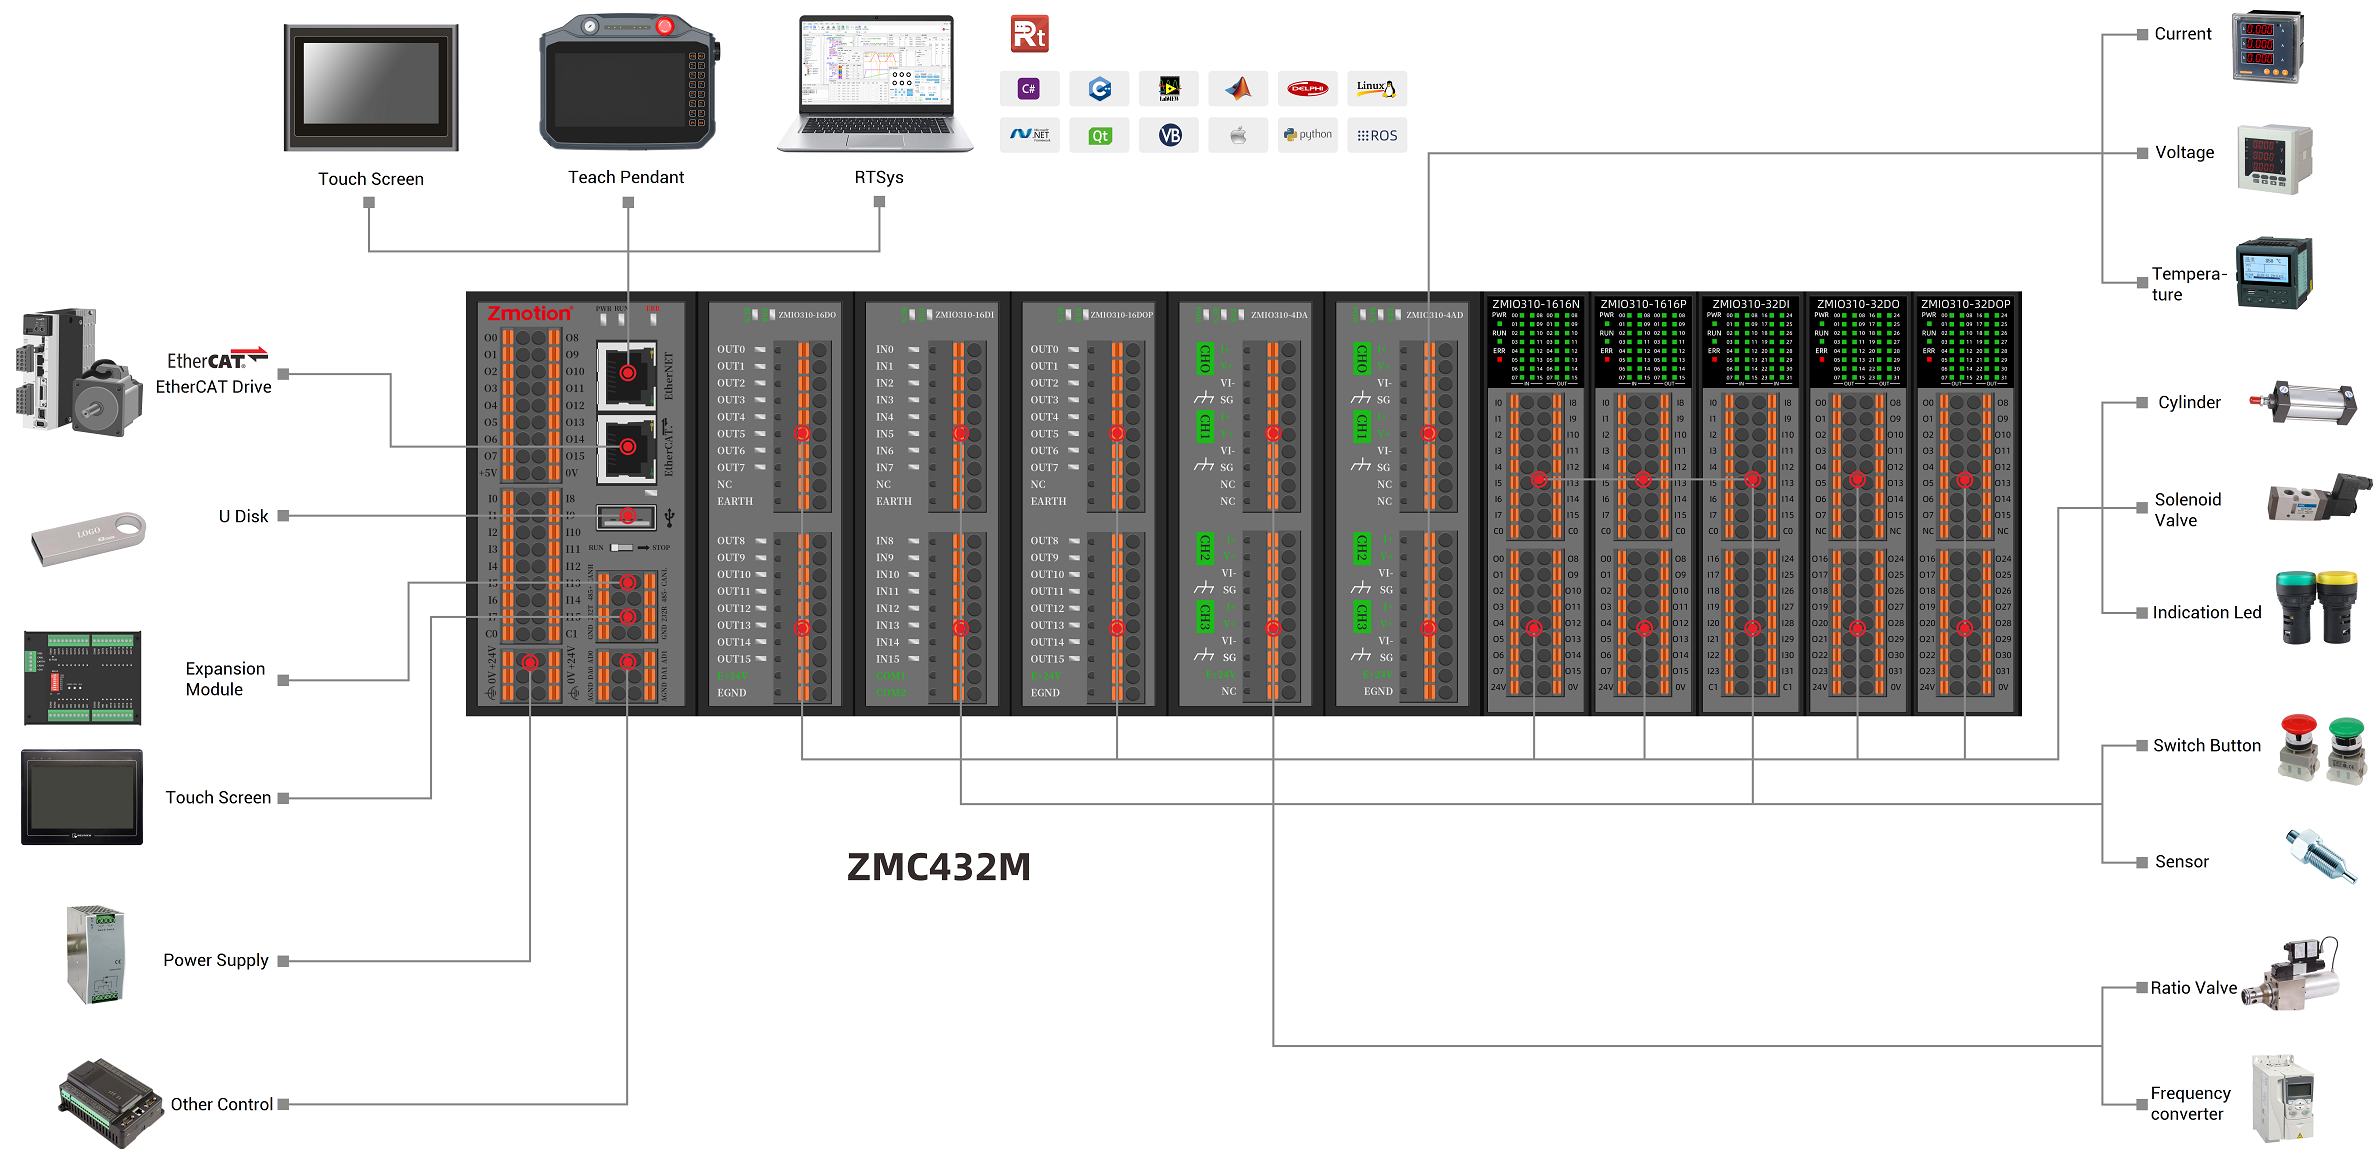Click the Expansion Module label
This screenshot has width=2375, height=1150.
tap(225, 679)
